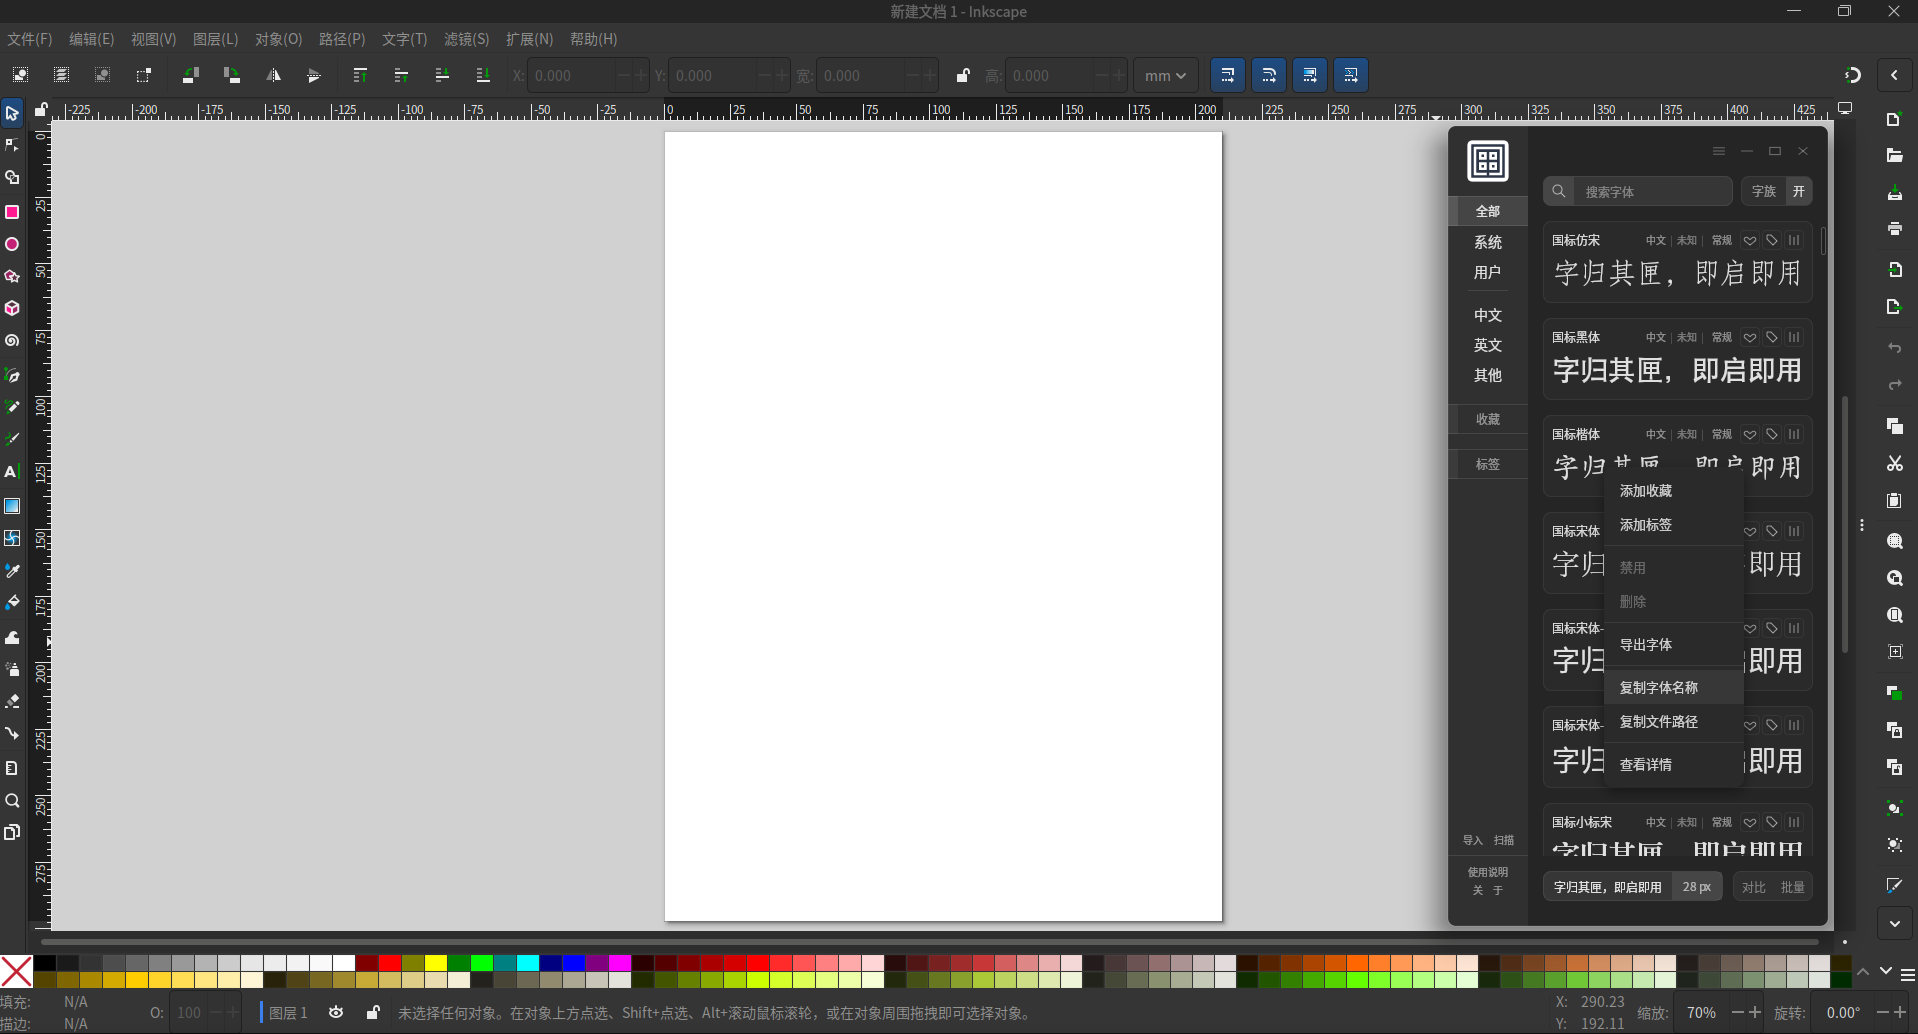Toggle the 开 switch beside 字族

point(1799,191)
